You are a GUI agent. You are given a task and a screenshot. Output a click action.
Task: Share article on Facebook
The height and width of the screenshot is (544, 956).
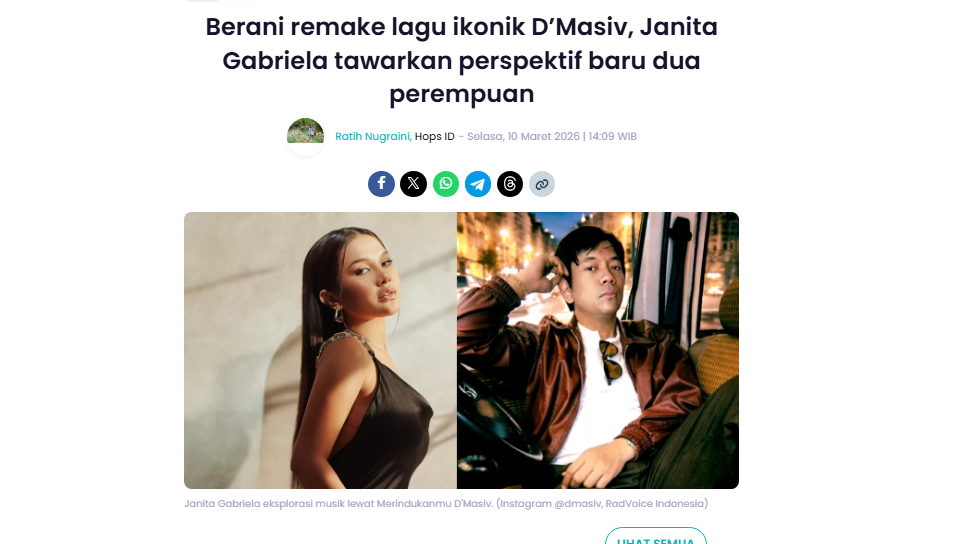[381, 184]
